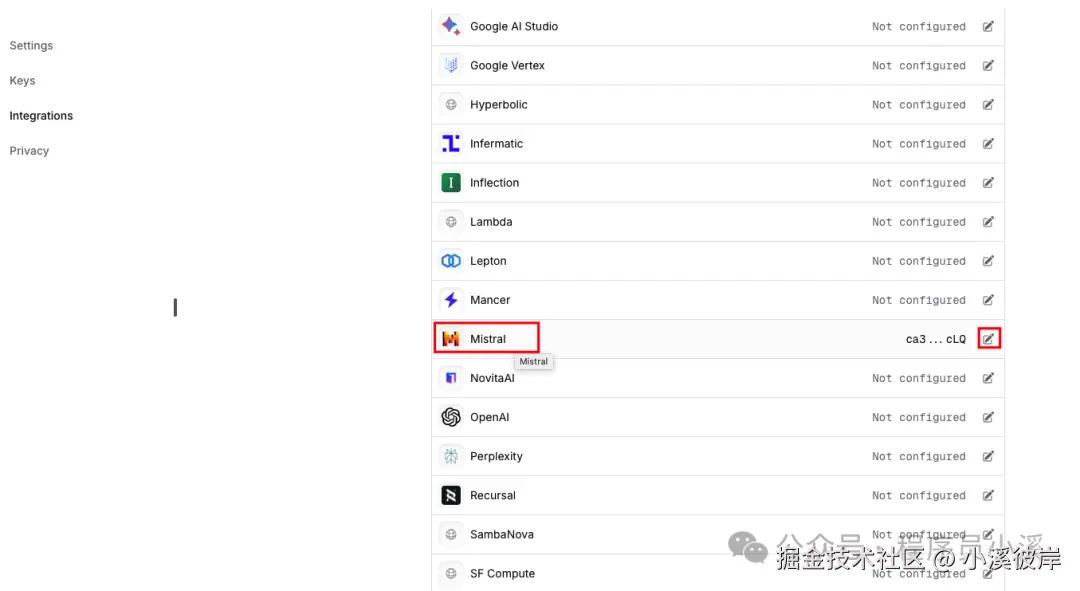Edit the Infermatic key
The height and width of the screenshot is (591, 1080).
click(988, 143)
